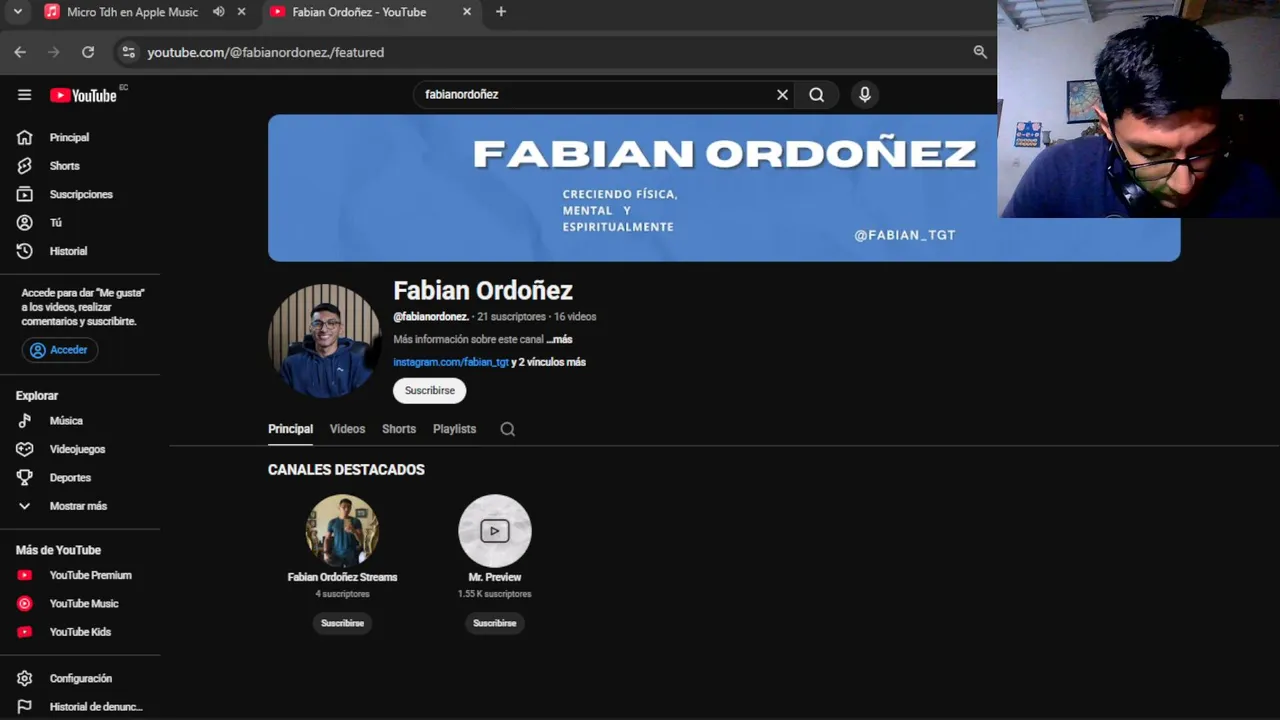Select the Fabian Ordoñez YouTube tab
The image size is (1280, 720).
pyautogui.click(x=360, y=12)
